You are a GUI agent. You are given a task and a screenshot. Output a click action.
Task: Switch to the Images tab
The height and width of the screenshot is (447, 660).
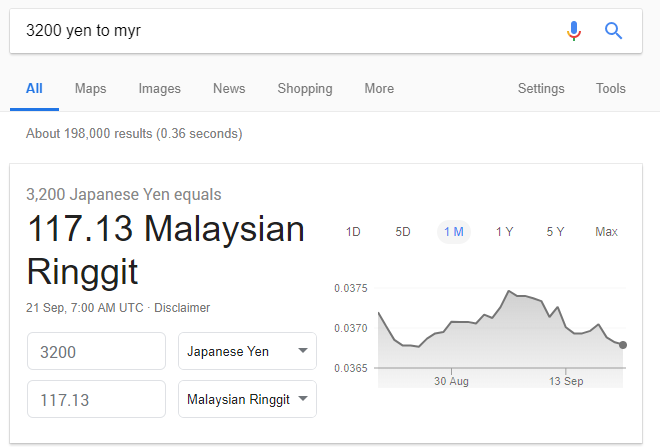click(x=159, y=88)
